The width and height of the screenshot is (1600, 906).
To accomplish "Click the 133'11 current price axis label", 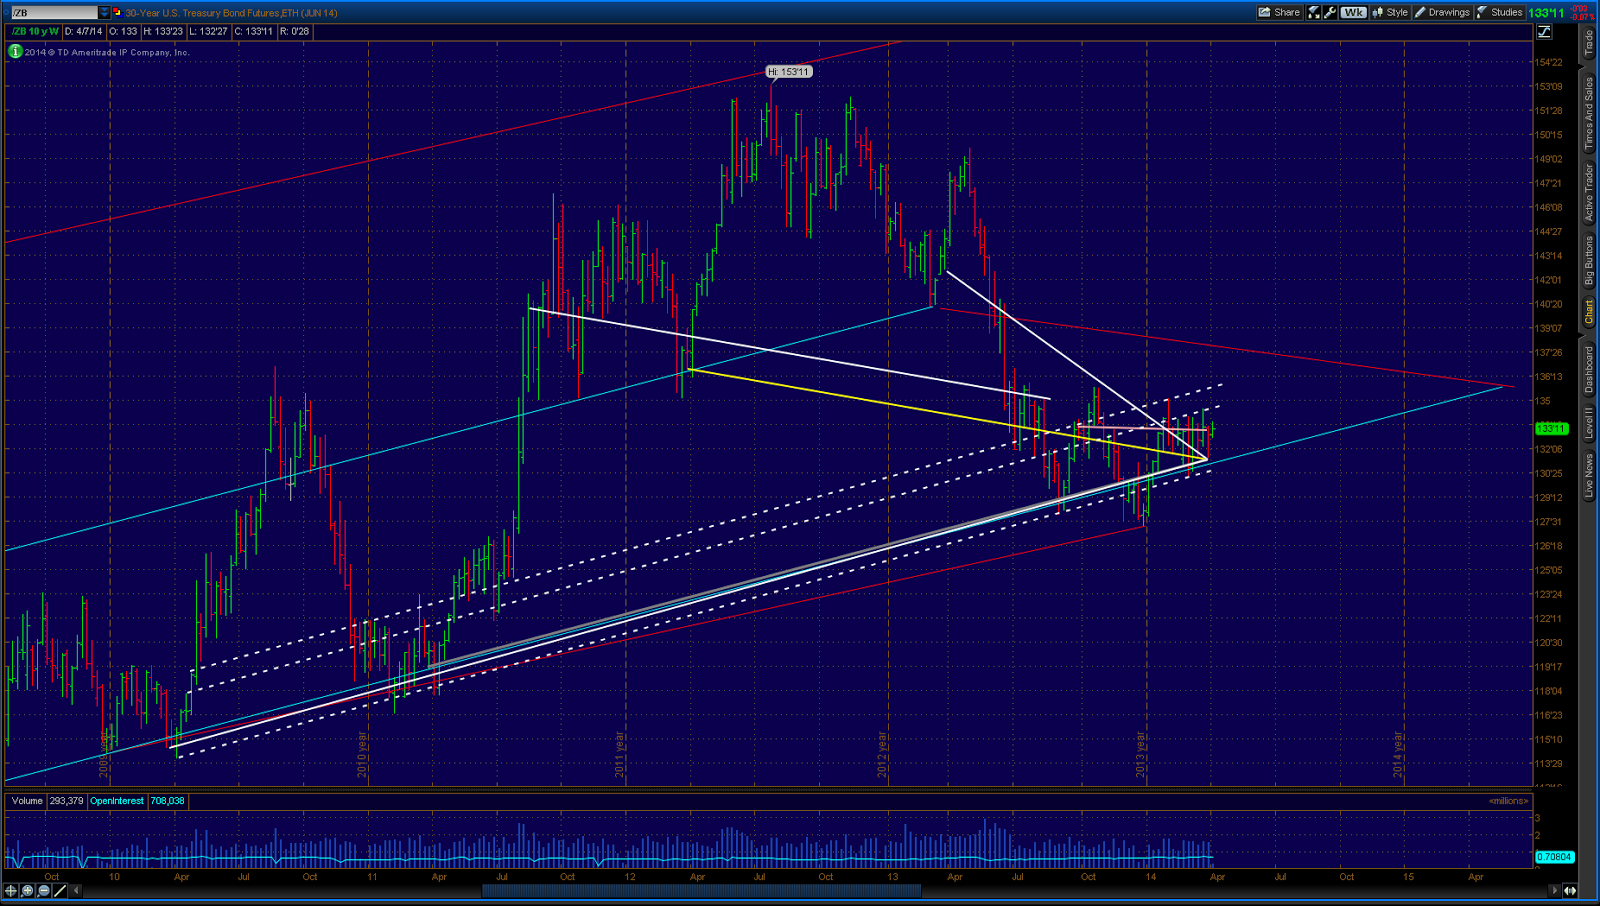I will click(1551, 428).
